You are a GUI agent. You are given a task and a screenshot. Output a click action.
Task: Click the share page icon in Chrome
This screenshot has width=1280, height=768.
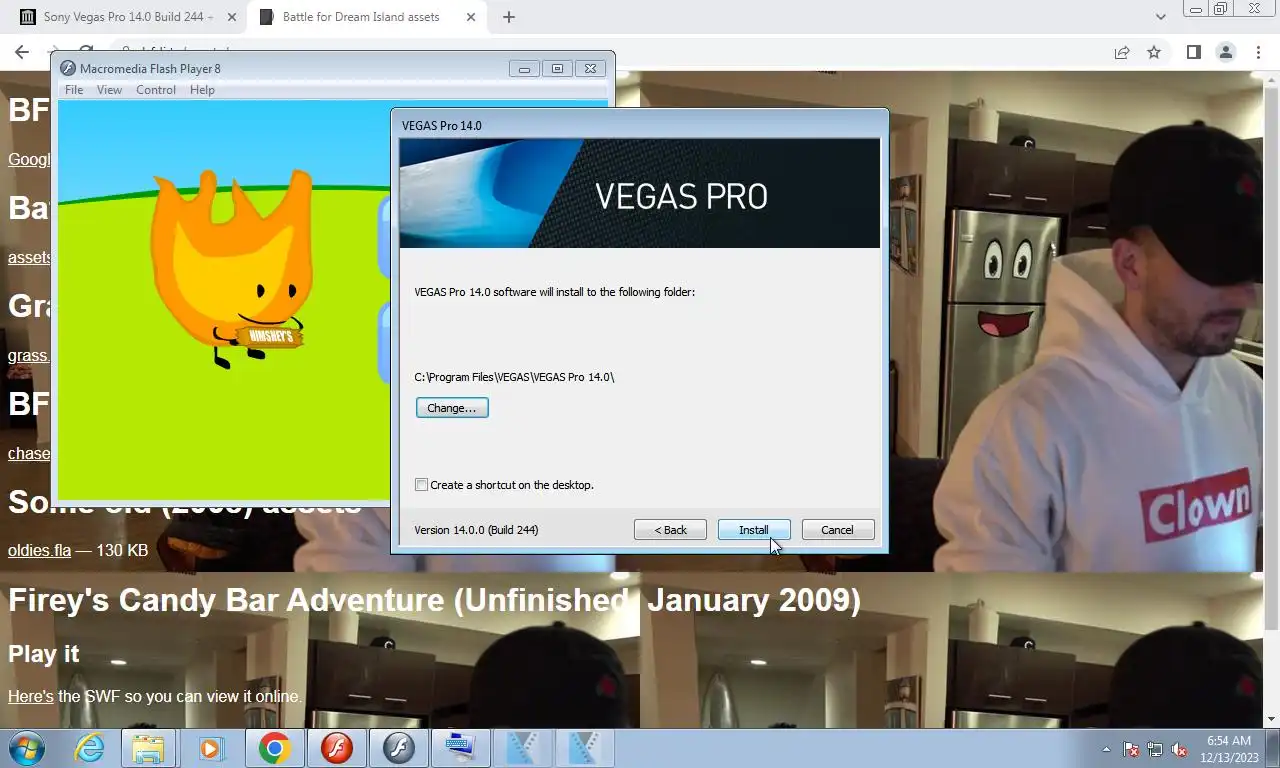pos(1122,52)
